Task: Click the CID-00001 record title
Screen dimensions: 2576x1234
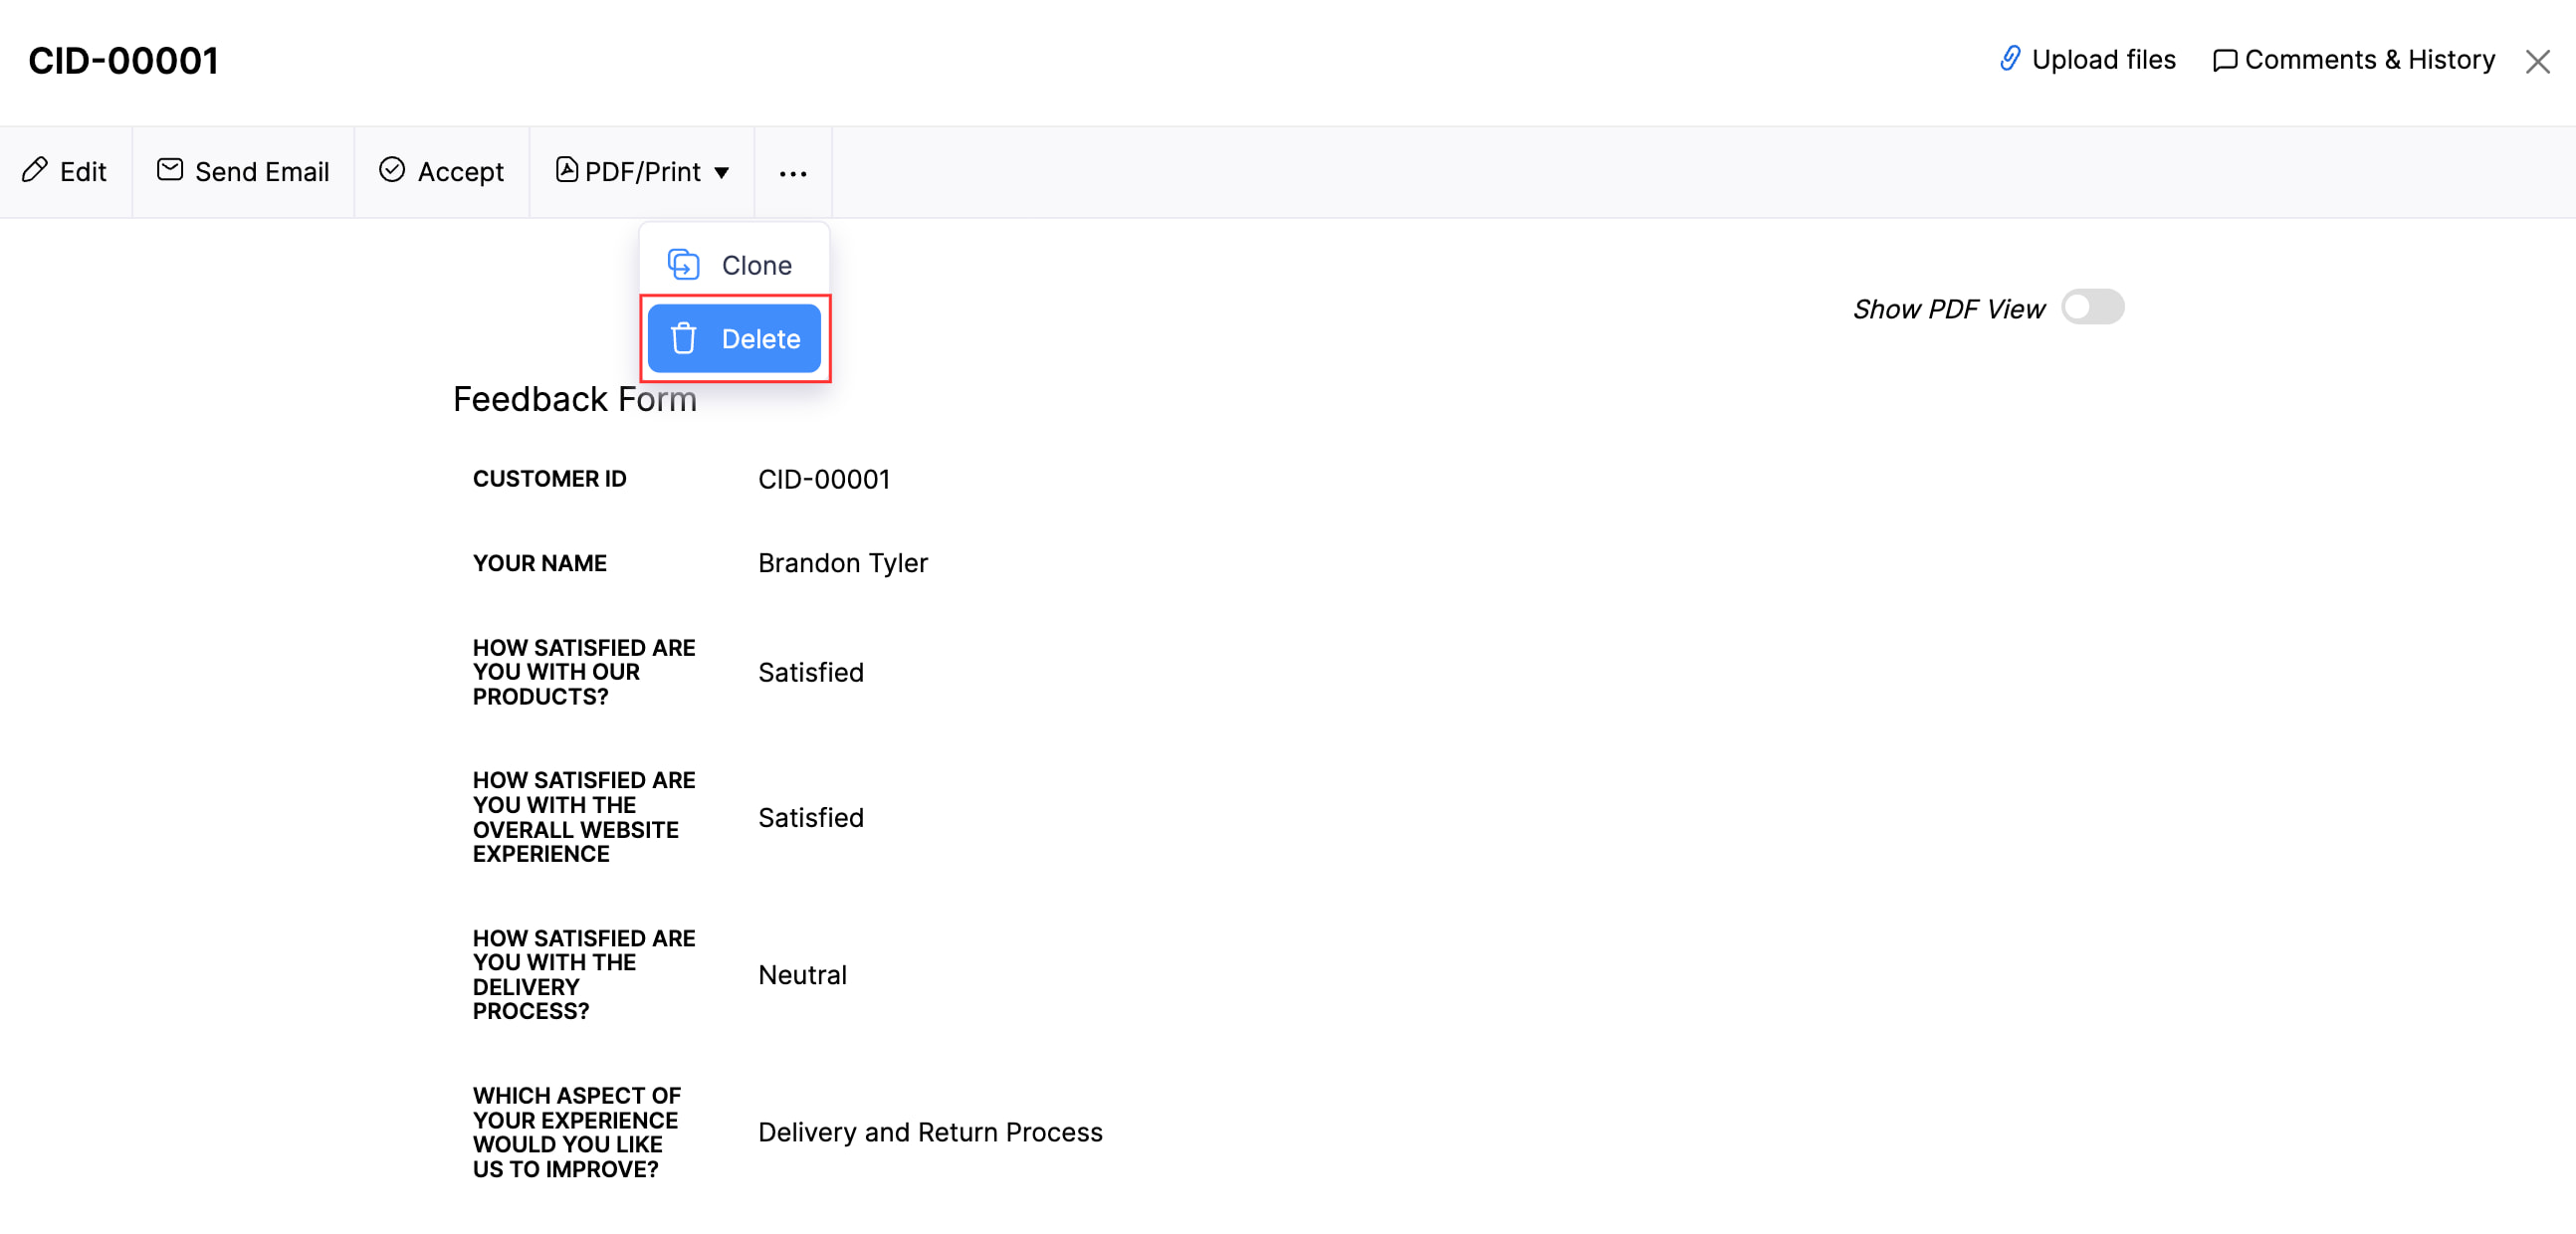Action: (123, 60)
